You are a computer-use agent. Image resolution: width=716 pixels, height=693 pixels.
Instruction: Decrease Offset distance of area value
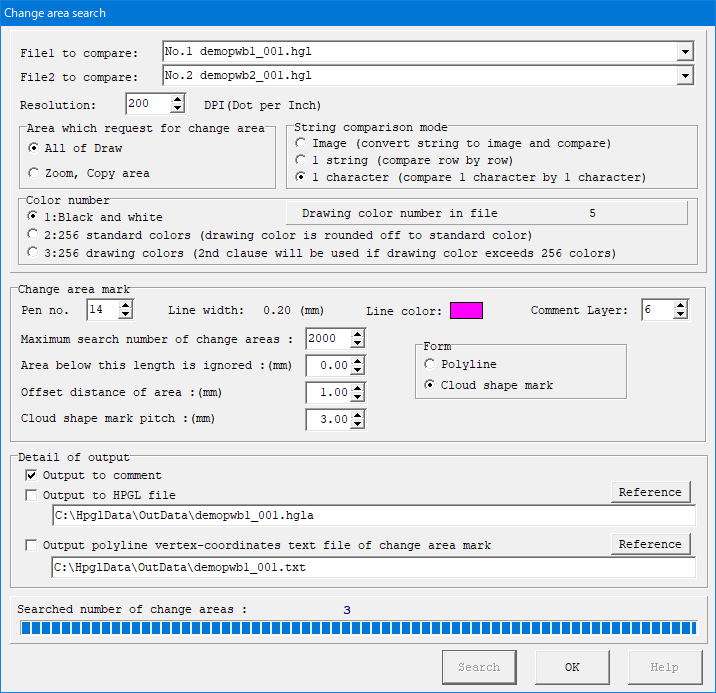pyautogui.click(x=358, y=397)
